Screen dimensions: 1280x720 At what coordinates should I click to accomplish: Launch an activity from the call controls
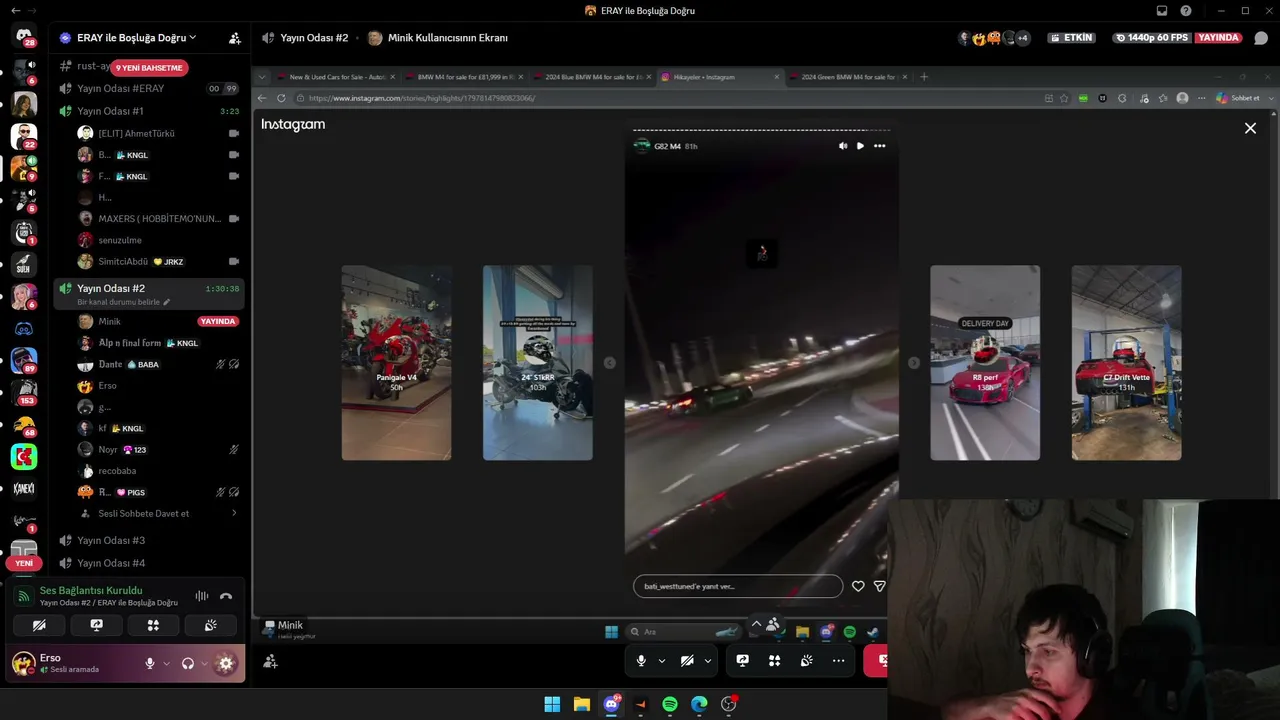point(774,660)
